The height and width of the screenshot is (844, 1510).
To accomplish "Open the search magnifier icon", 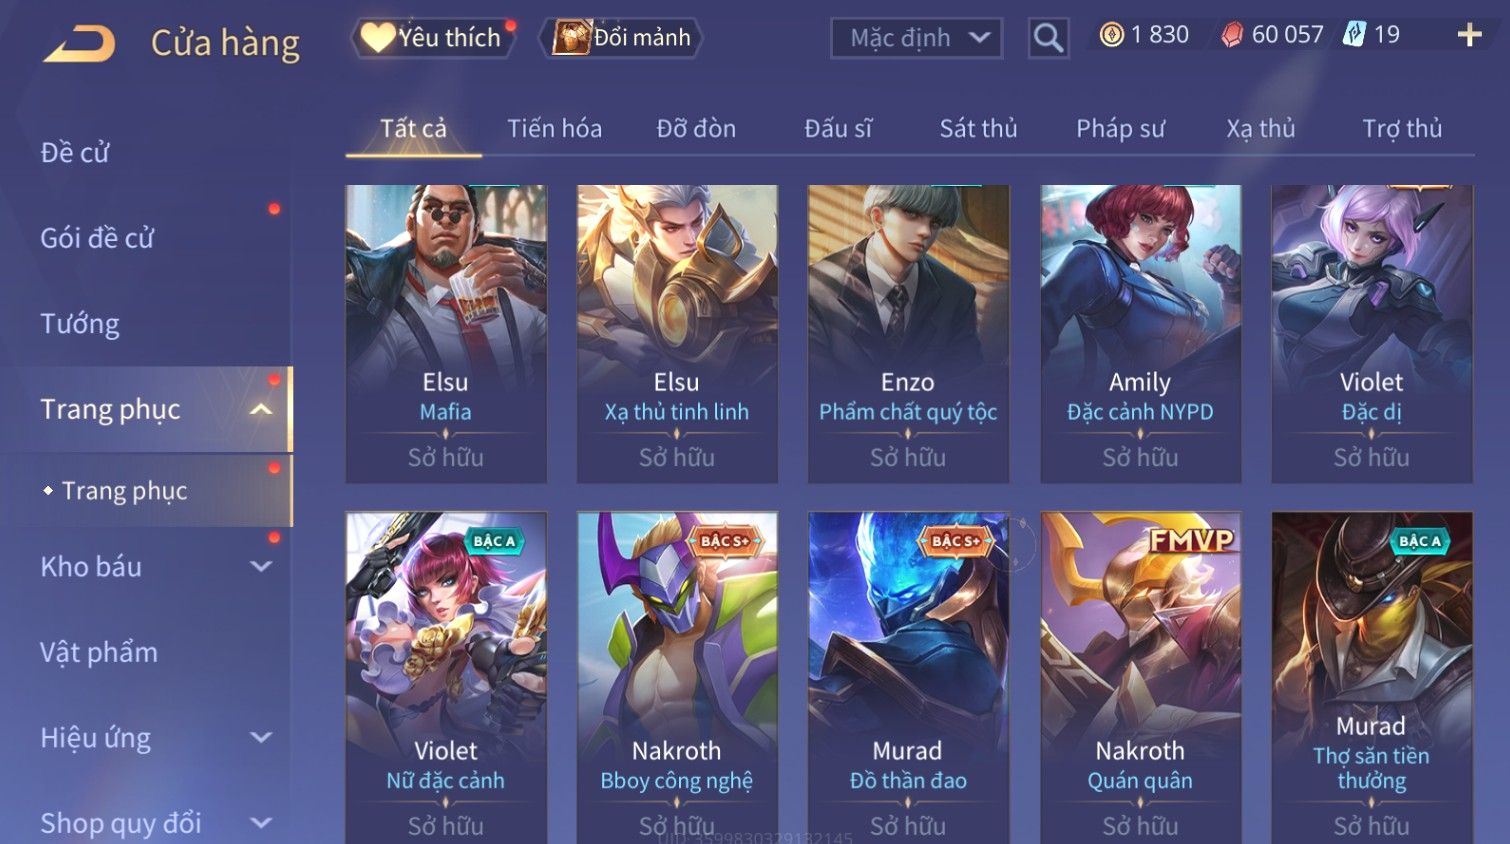I will pyautogui.click(x=1048, y=38).
